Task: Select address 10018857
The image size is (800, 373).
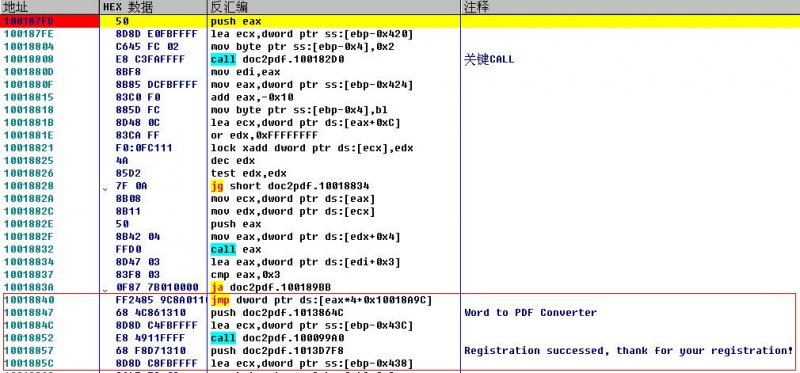Action: click(x=29, y=351)
